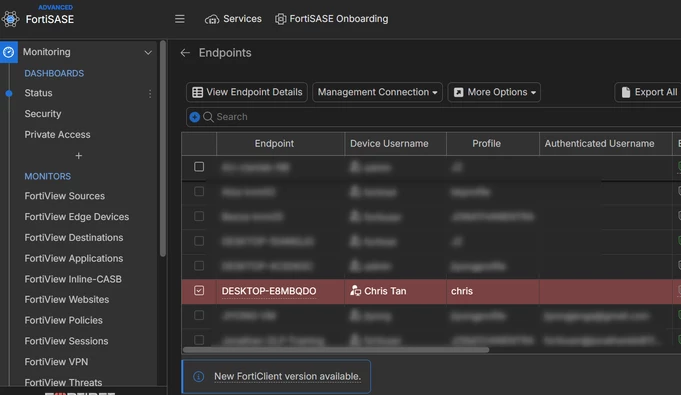The height and width of the screenshot is (395, 681).
Task: Click the Monitoring gauge icon
Action: point(9,52)
